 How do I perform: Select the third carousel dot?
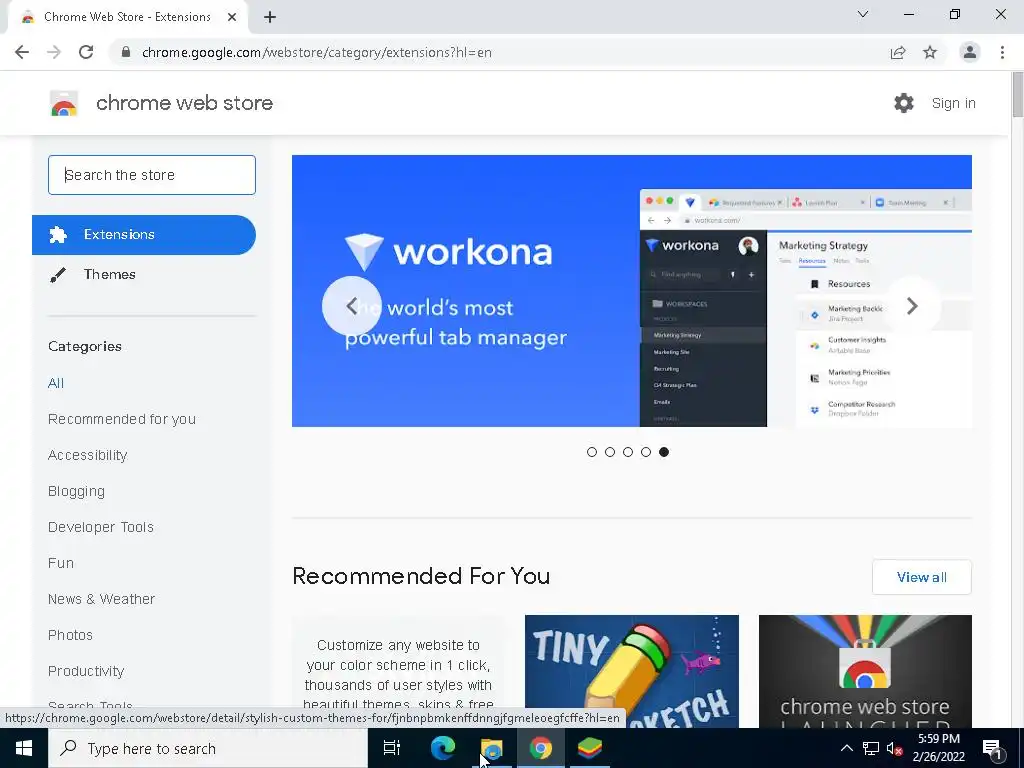pos(628,452)
